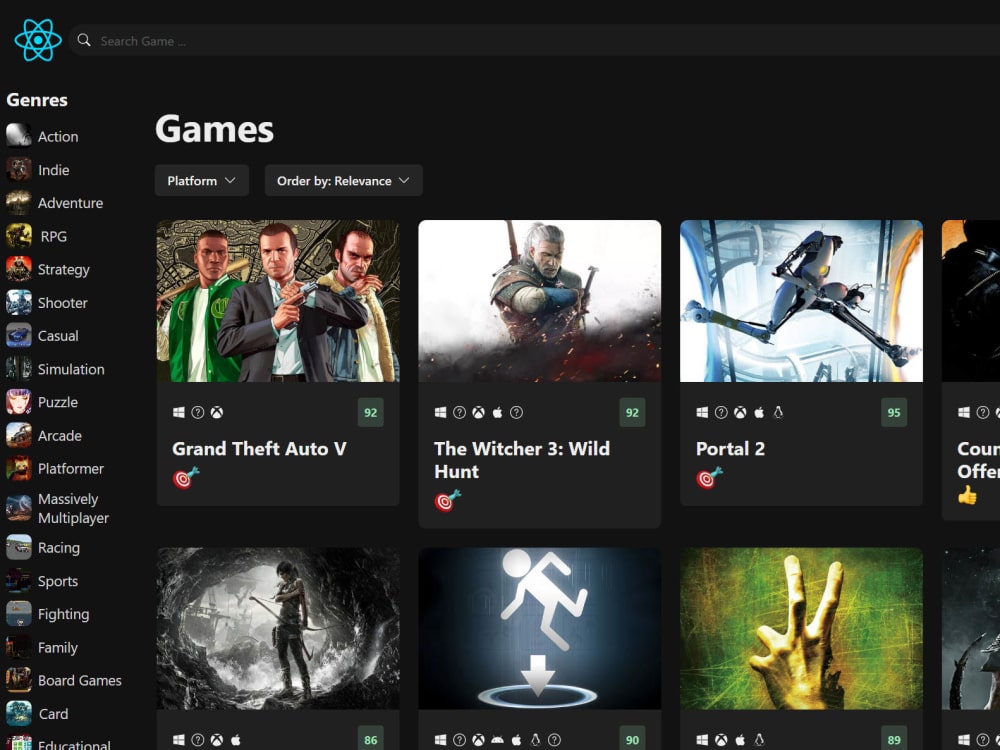Click the 95 score badge on Portal 2
Image resolution: width=1000 pixels, height=750 pixels.
pos(893,413)
